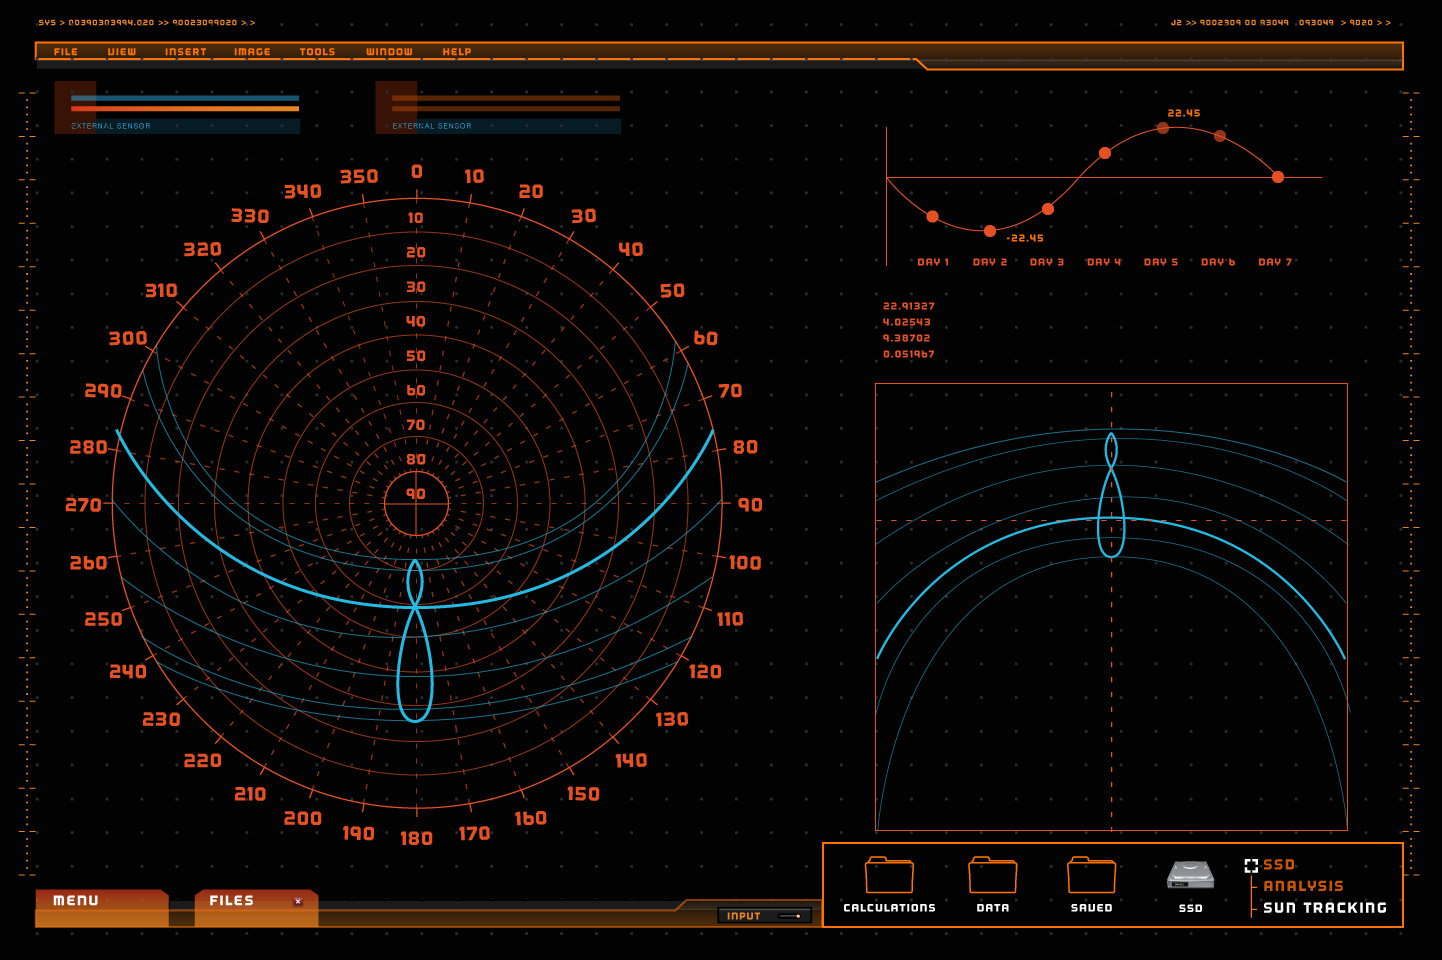
Task: Click the 0 degree azimuth label
Action: [417, 172]
